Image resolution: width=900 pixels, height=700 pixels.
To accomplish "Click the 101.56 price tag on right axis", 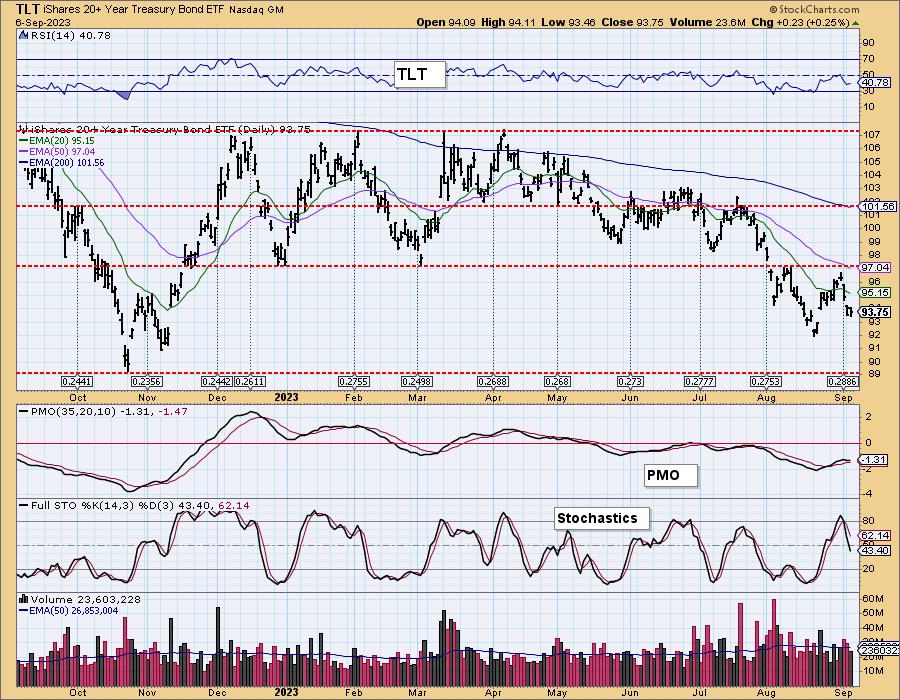I will [877, 207].
